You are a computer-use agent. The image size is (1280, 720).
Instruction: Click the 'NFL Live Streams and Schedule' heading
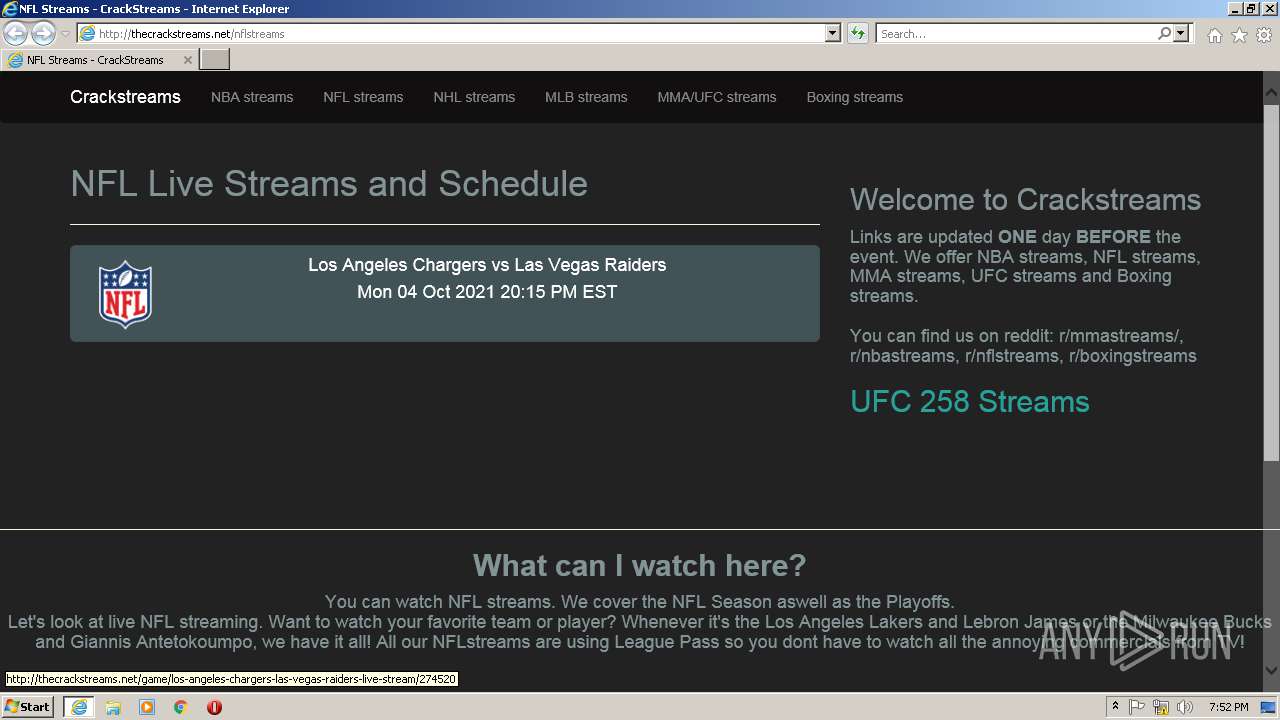coord(329,184)
